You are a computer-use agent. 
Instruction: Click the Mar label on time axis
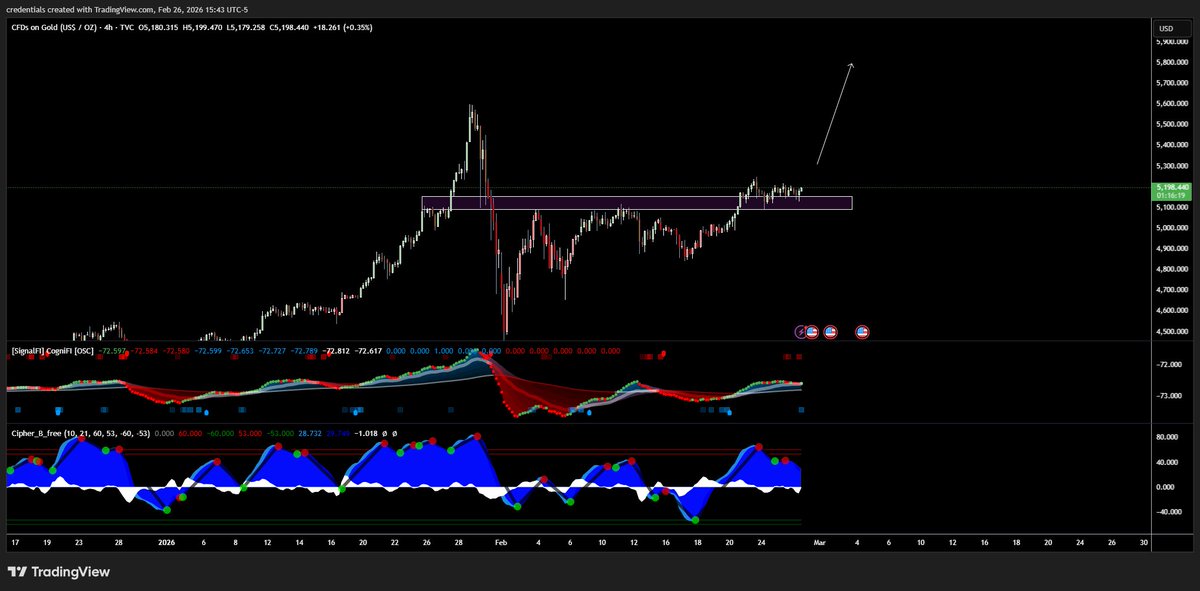tap(820, 543)
